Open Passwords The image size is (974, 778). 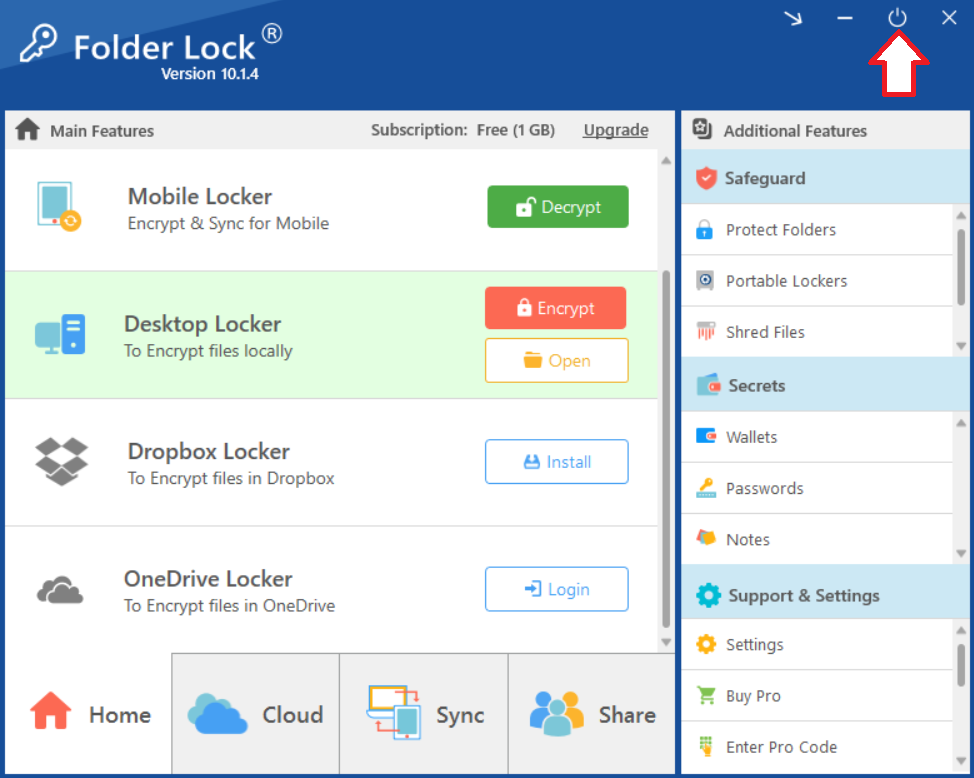tap(817, 488)
